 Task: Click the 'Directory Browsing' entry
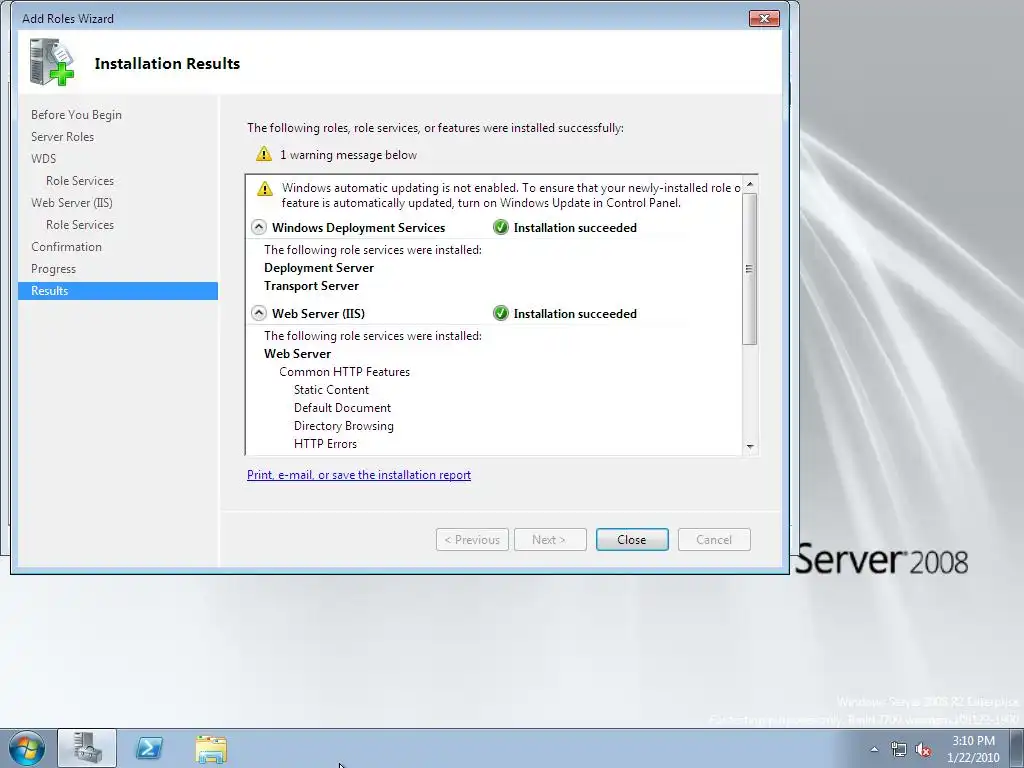pos(344,426)
